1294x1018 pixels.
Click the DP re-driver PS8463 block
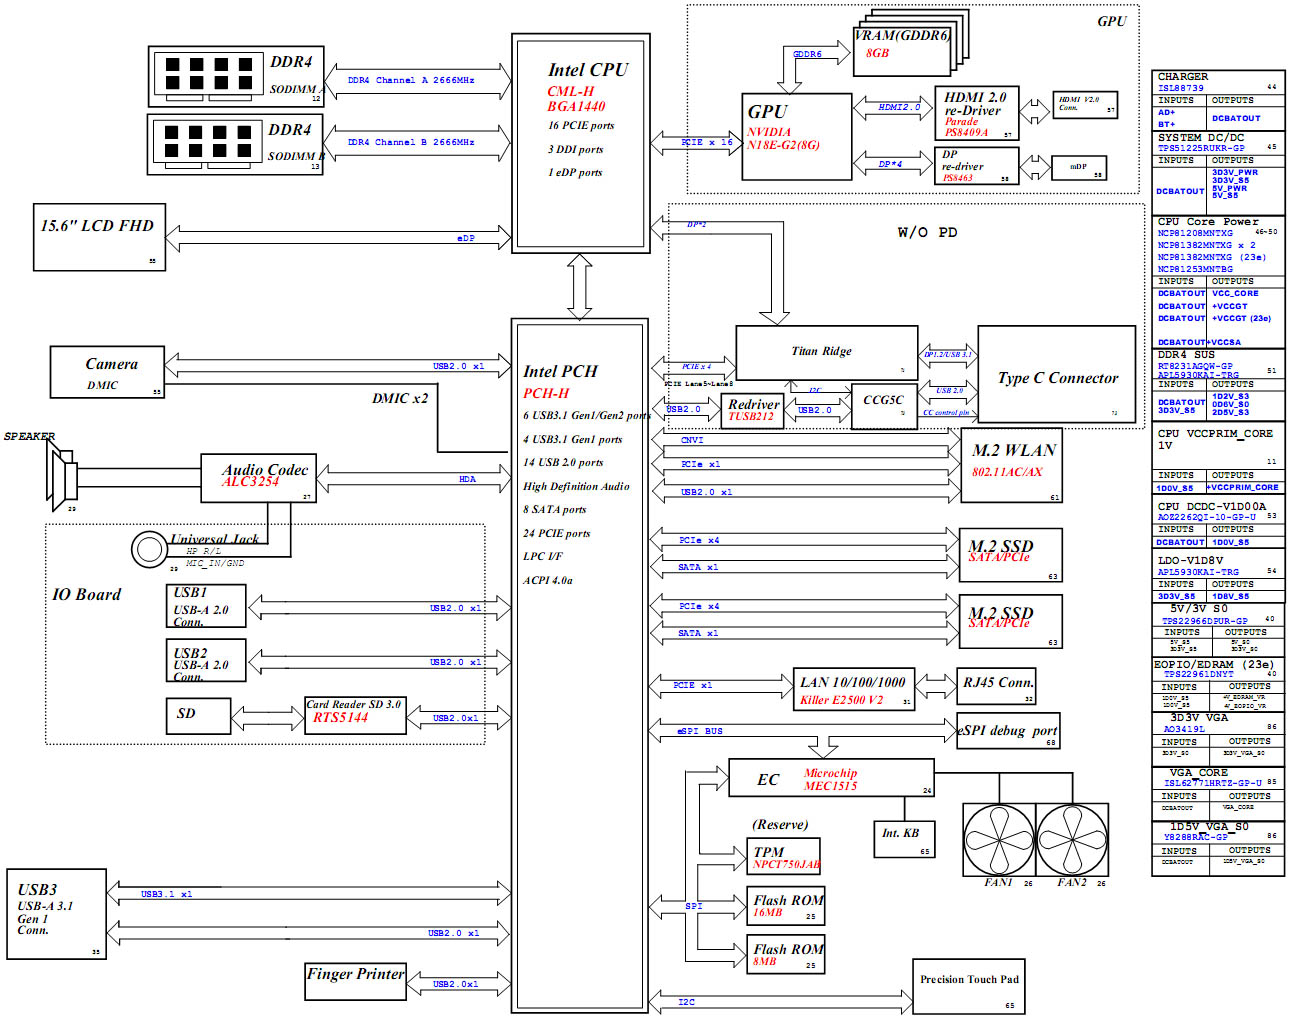click(977, 166)
